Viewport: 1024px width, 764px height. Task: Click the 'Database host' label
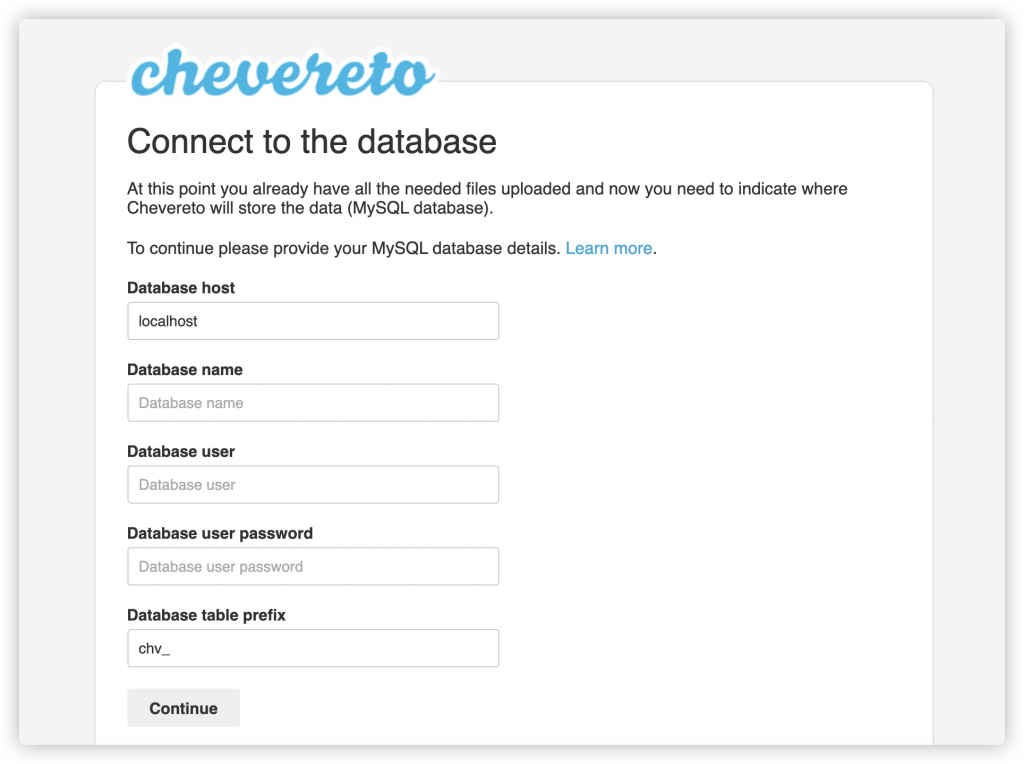[181, 288]
